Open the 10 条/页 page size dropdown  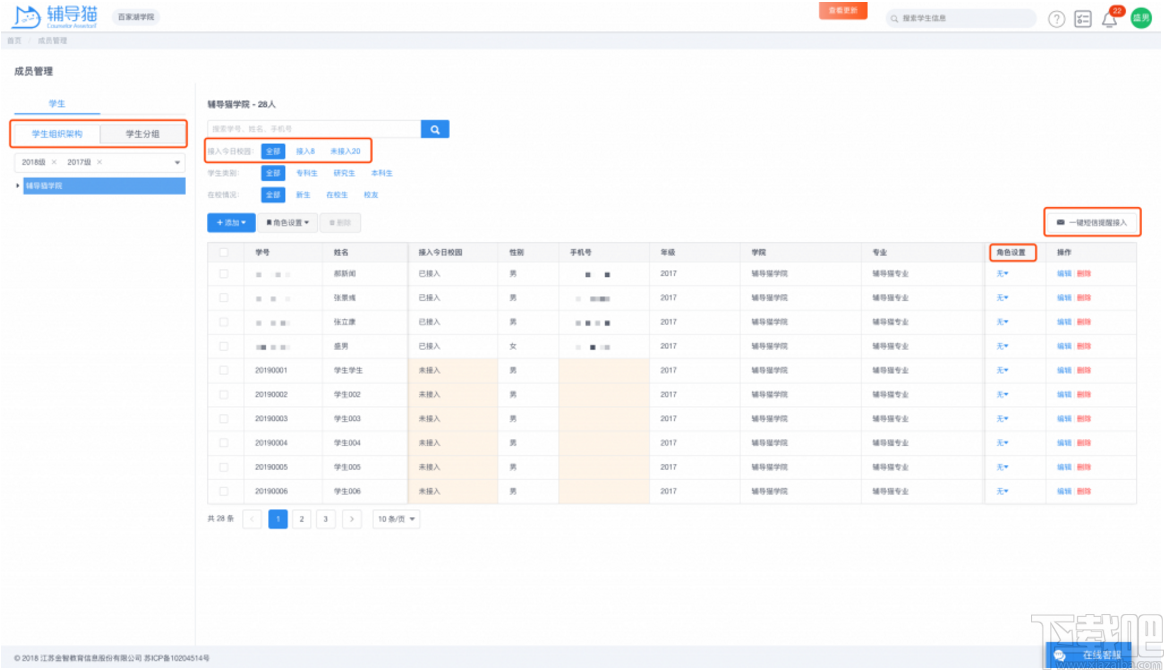(396, 519)
